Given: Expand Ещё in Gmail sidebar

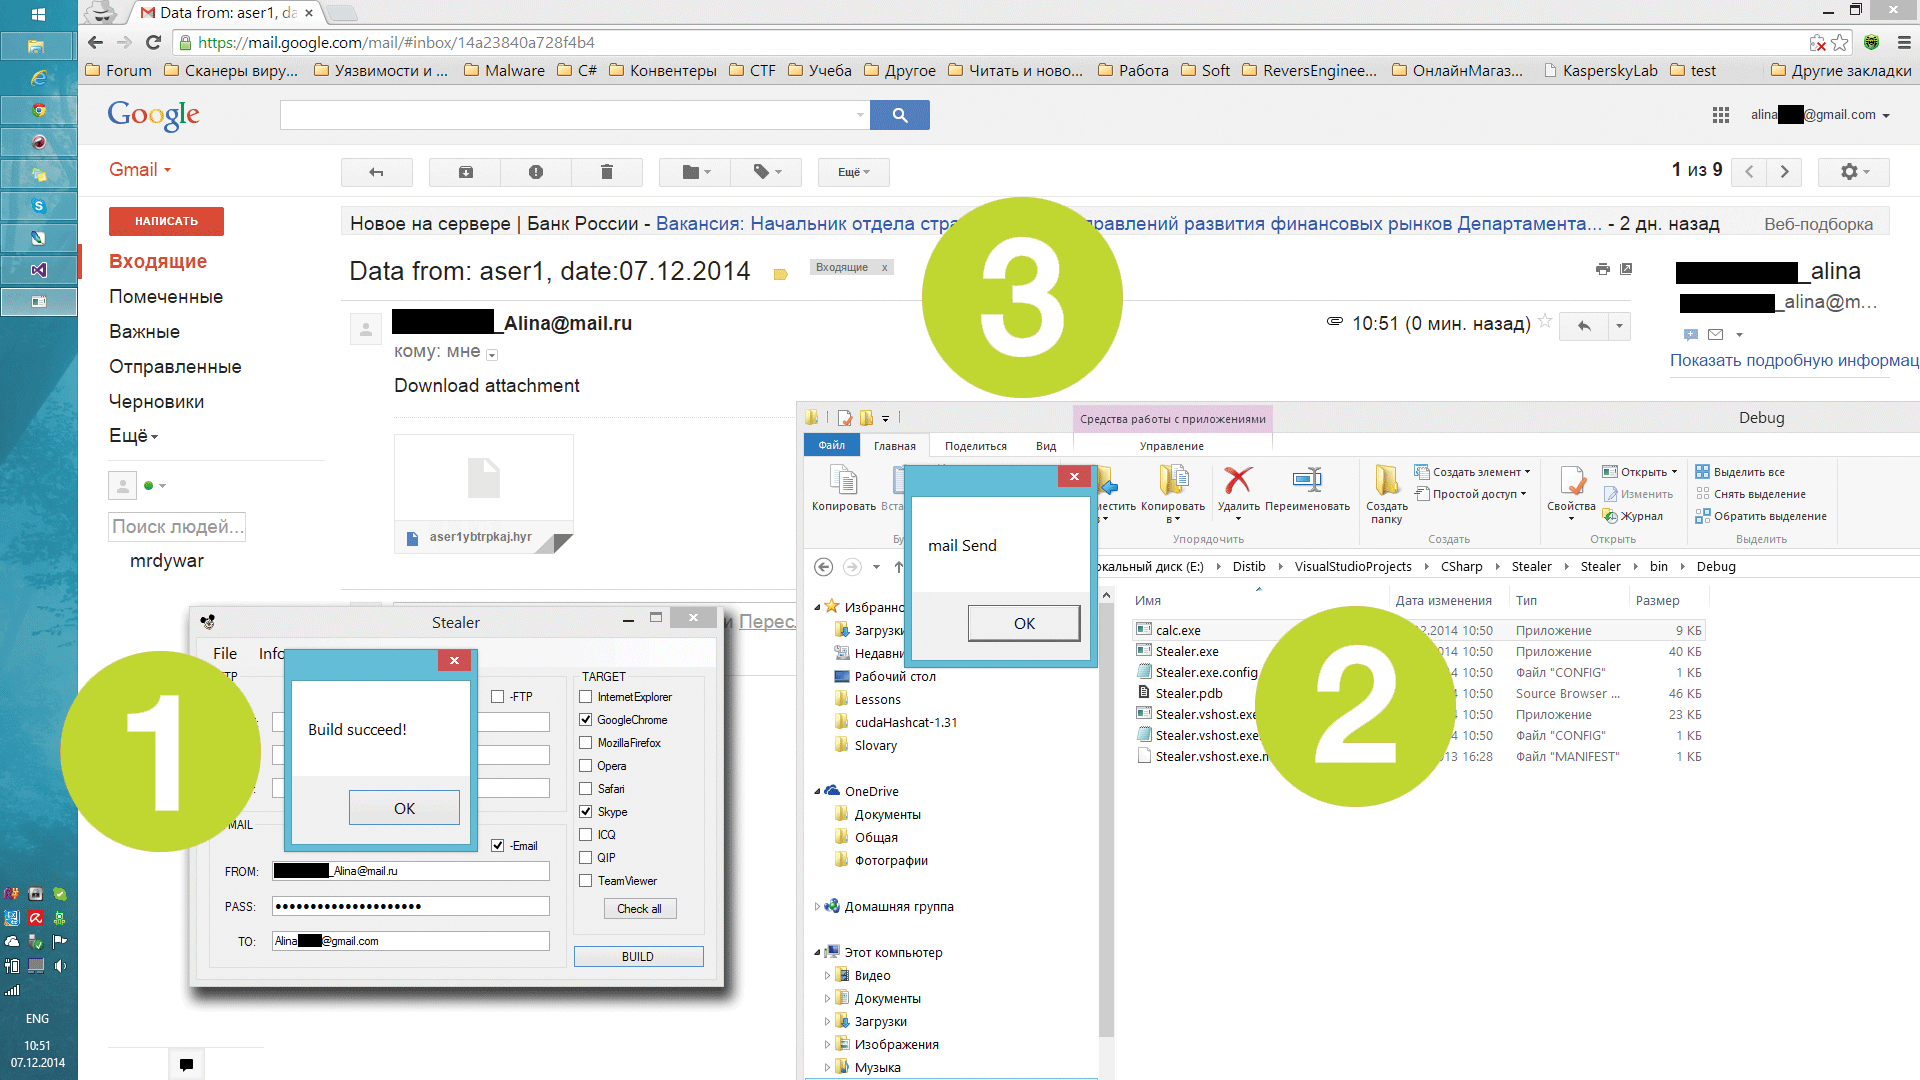Looking at the screenshot, I should [133, 436].
